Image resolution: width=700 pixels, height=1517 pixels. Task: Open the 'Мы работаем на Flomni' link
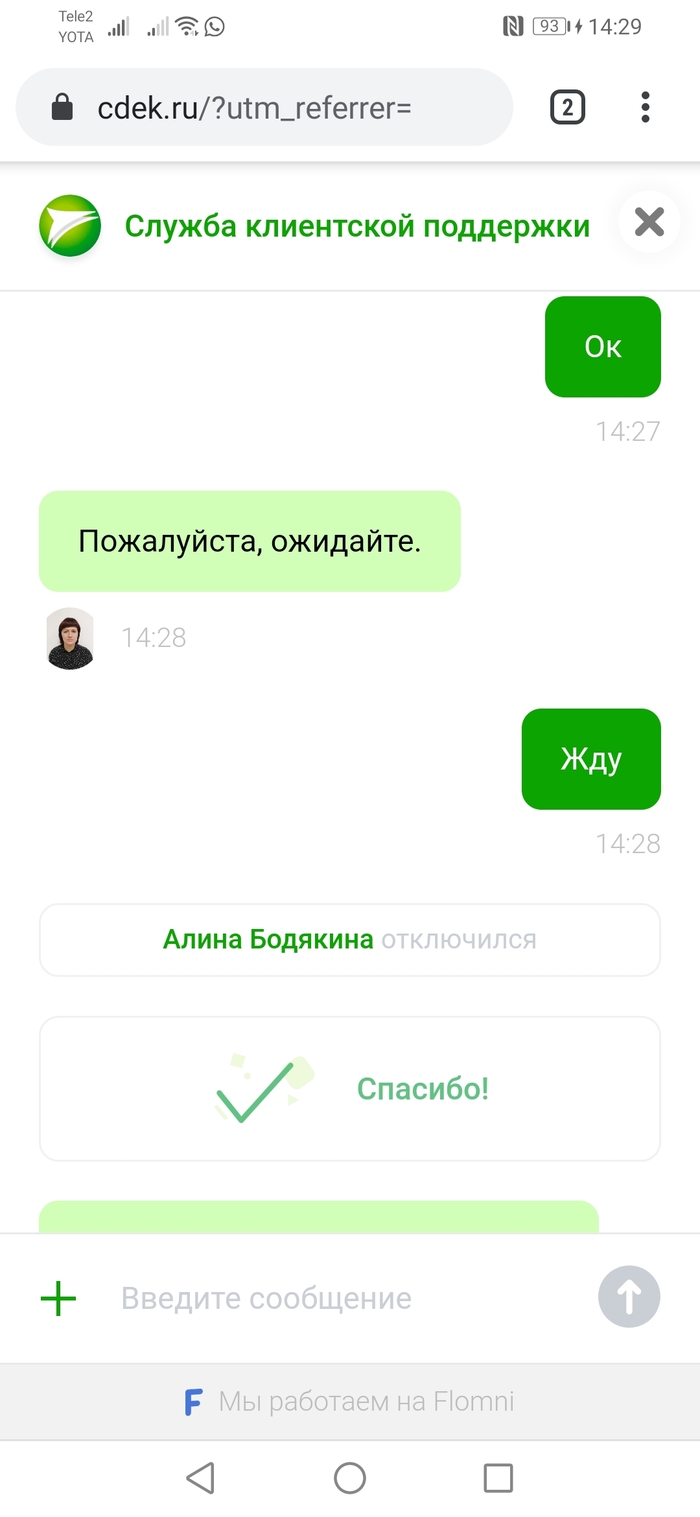pyautogui.click(x=349, y=1402)
